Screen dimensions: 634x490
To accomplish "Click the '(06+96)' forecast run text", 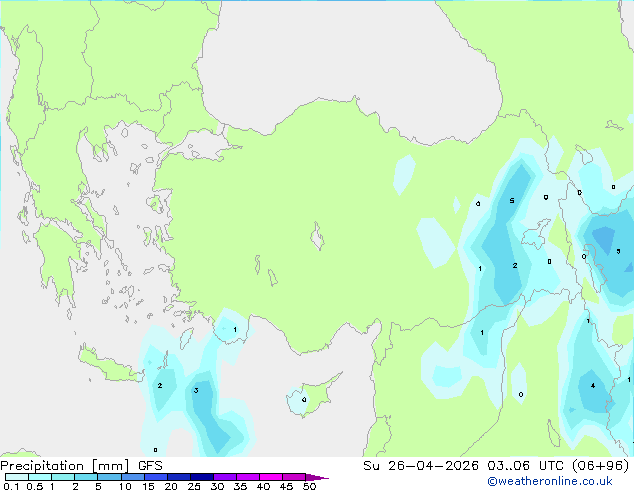I will coord(600,466).
